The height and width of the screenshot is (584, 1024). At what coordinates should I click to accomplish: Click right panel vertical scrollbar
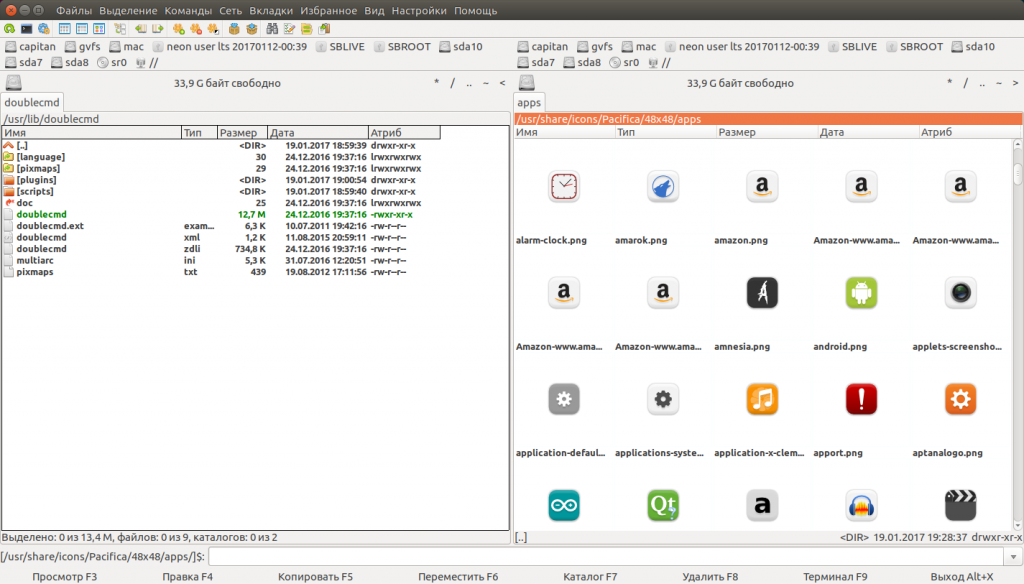(1017, 334)
